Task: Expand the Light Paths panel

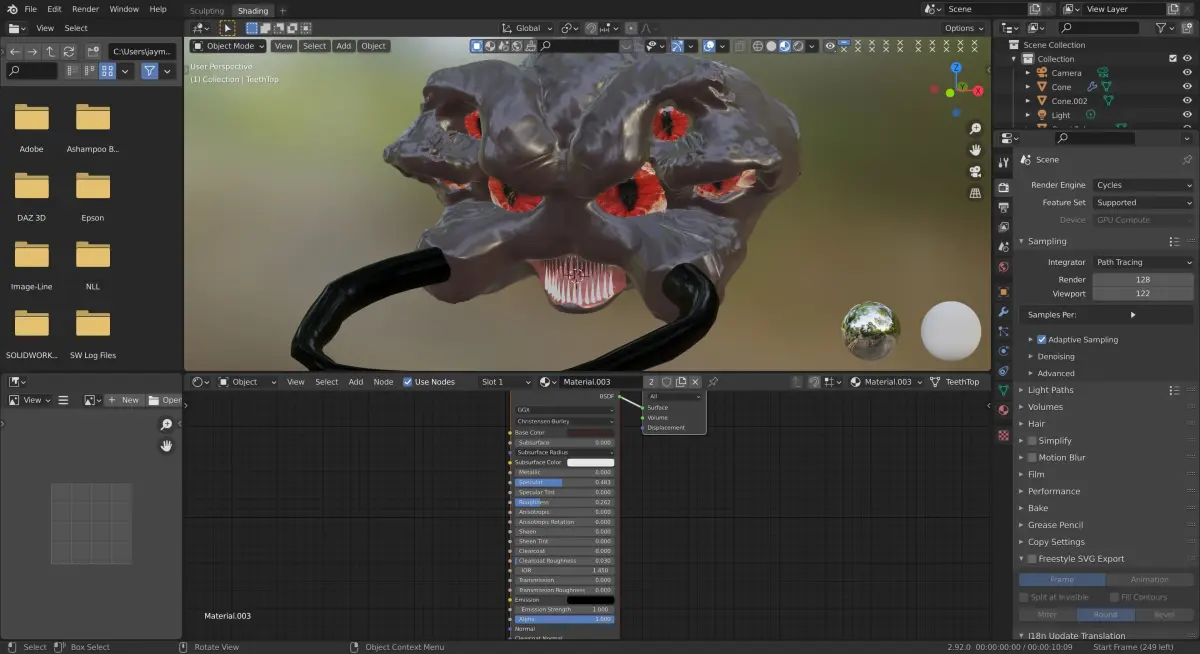Action: coord(1050,390)
